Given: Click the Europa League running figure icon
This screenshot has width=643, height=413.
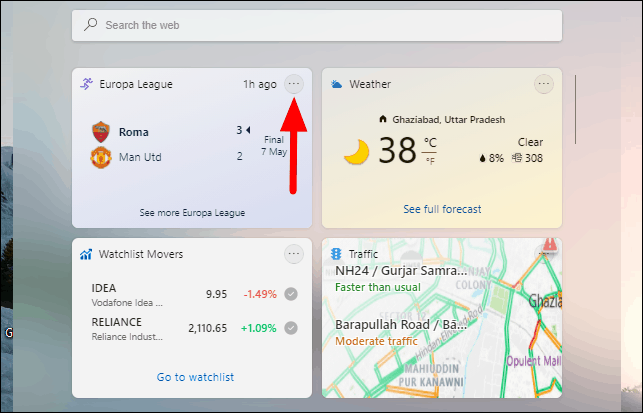Looking at the screenshot, I should [x=86, y=84].
